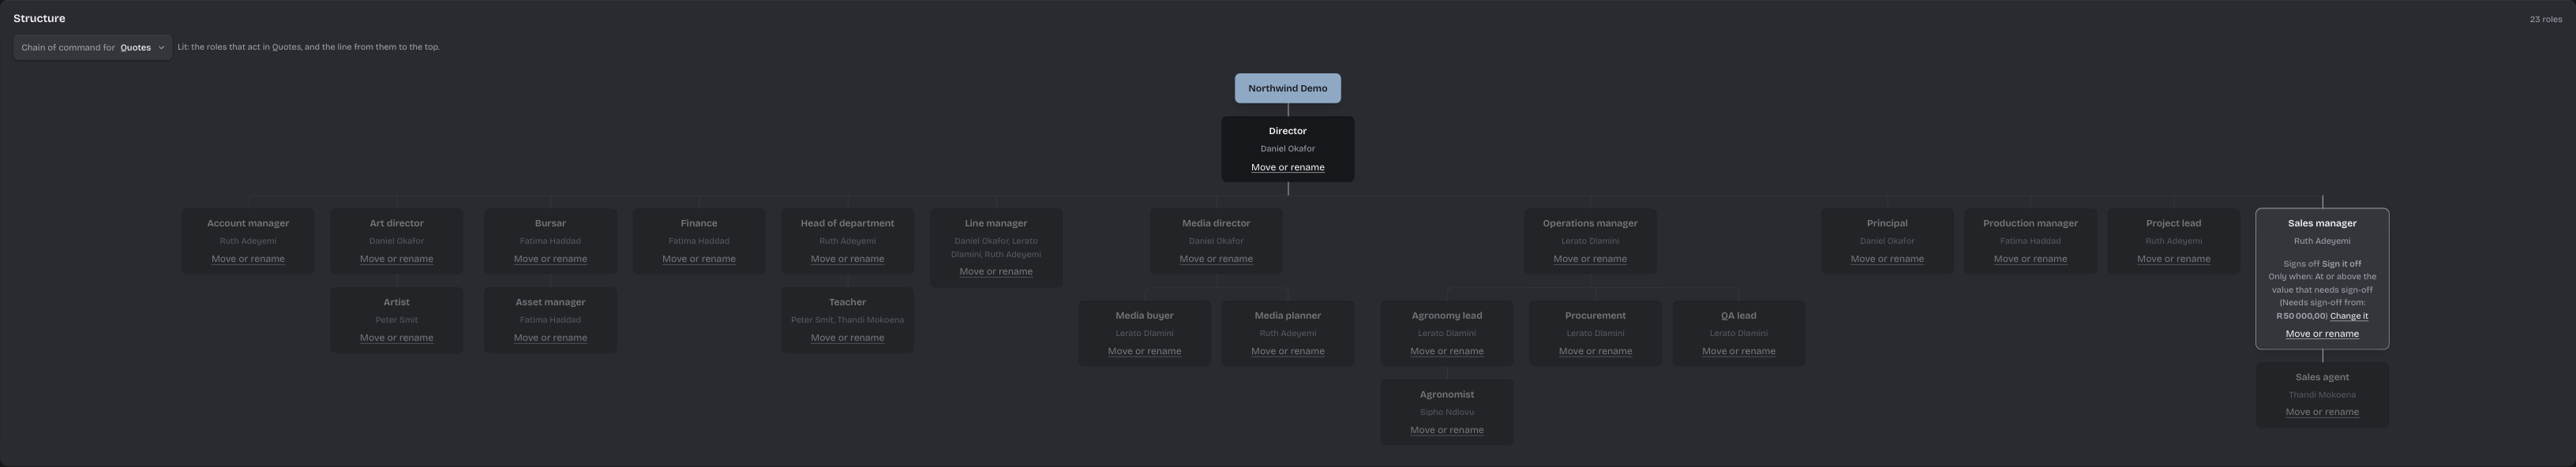Select the Bursar role title

[550, 223]
